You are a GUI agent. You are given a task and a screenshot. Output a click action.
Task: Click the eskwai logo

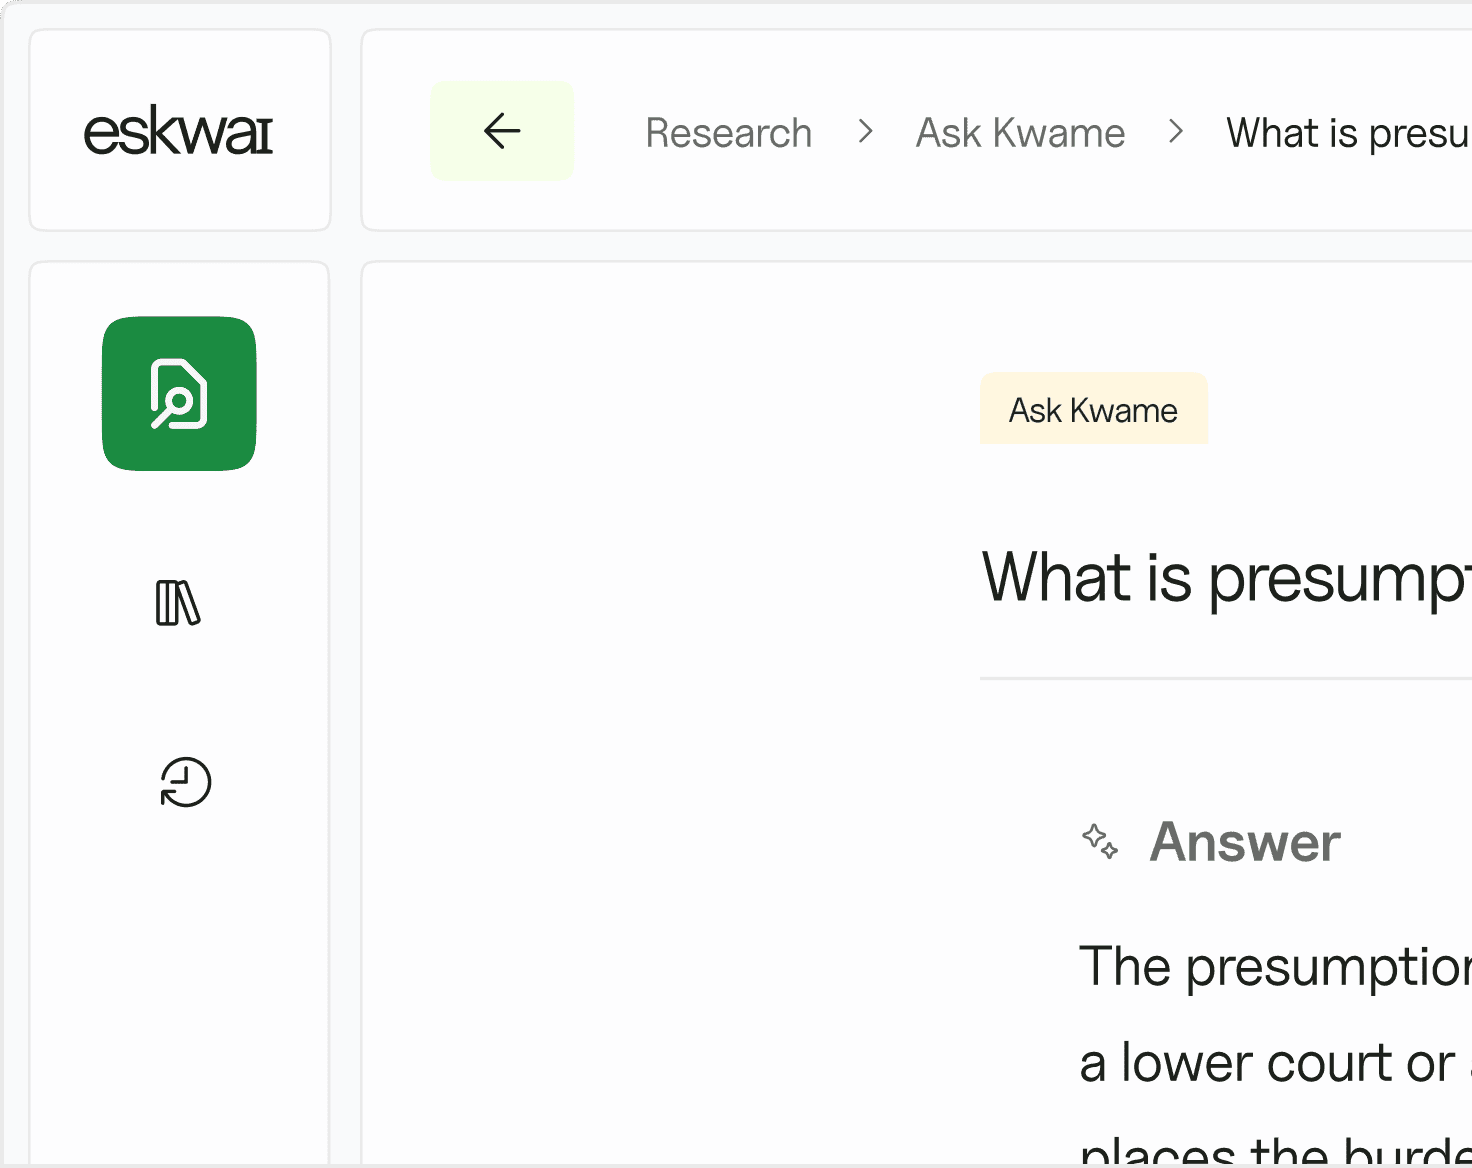(179, 132)
